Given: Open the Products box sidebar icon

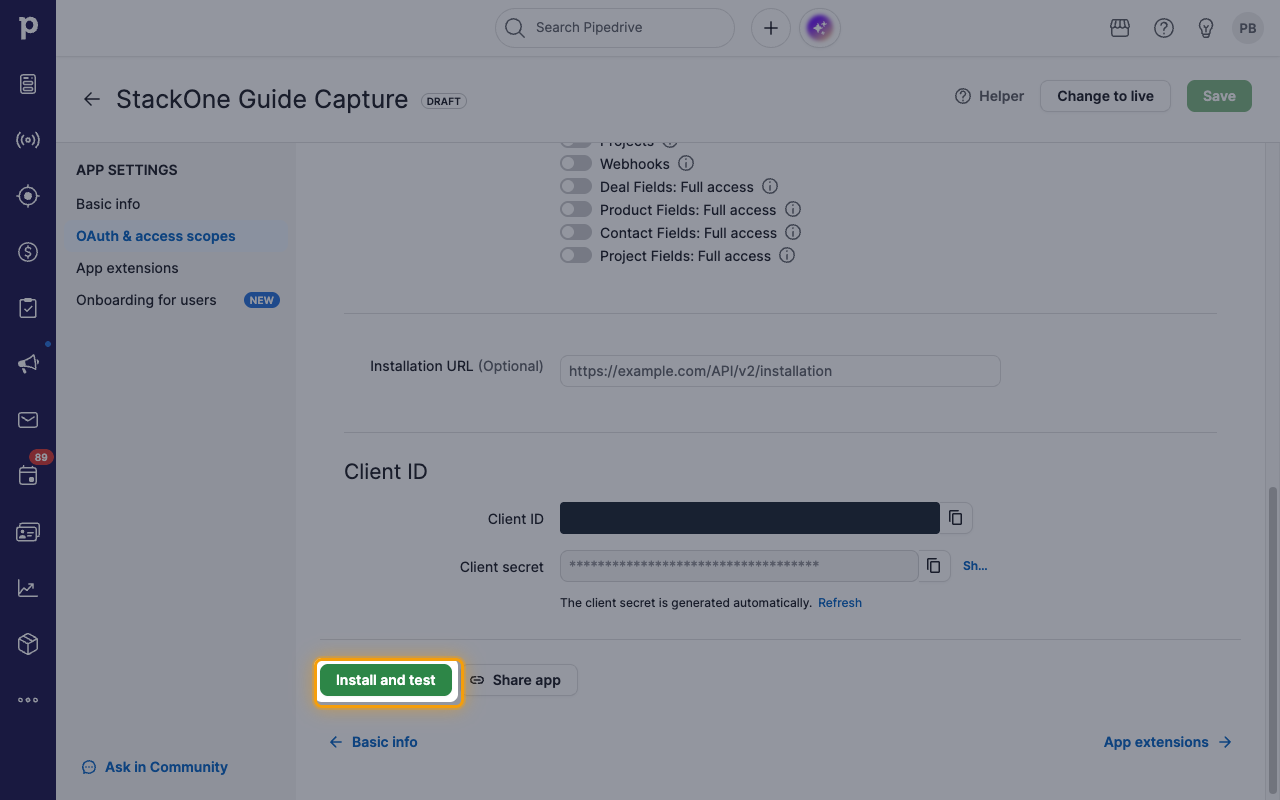Looking at the screenshot, I should (x=28, y=644).
